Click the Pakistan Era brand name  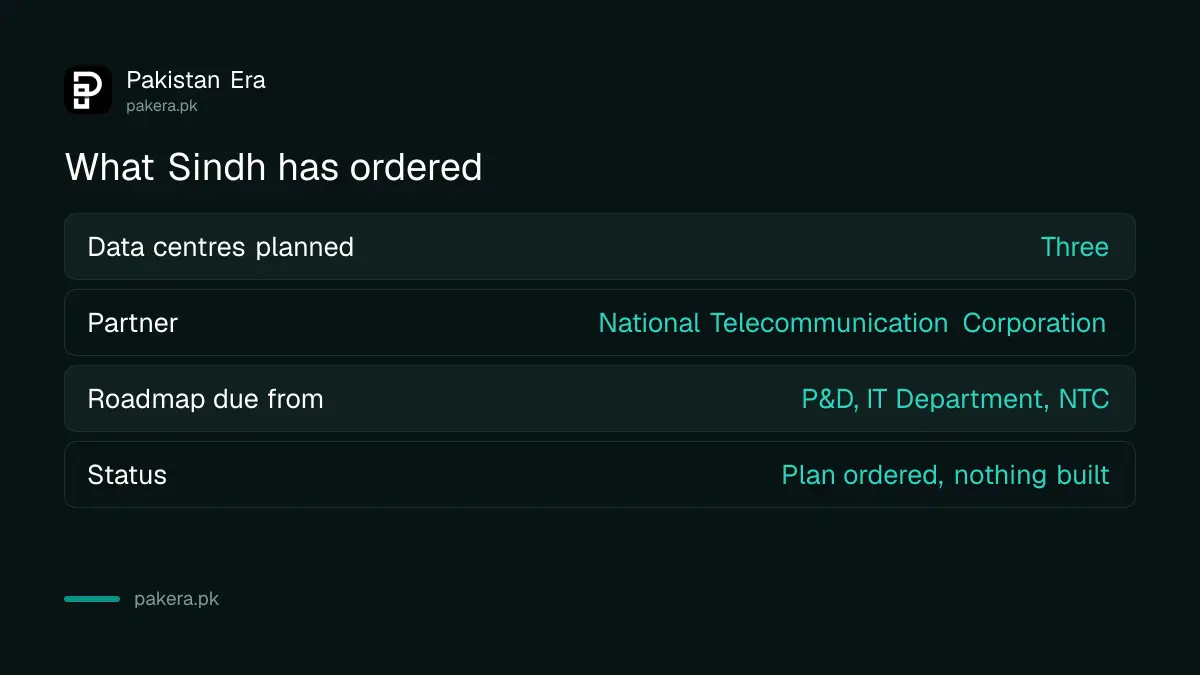[x=196, y=80]
